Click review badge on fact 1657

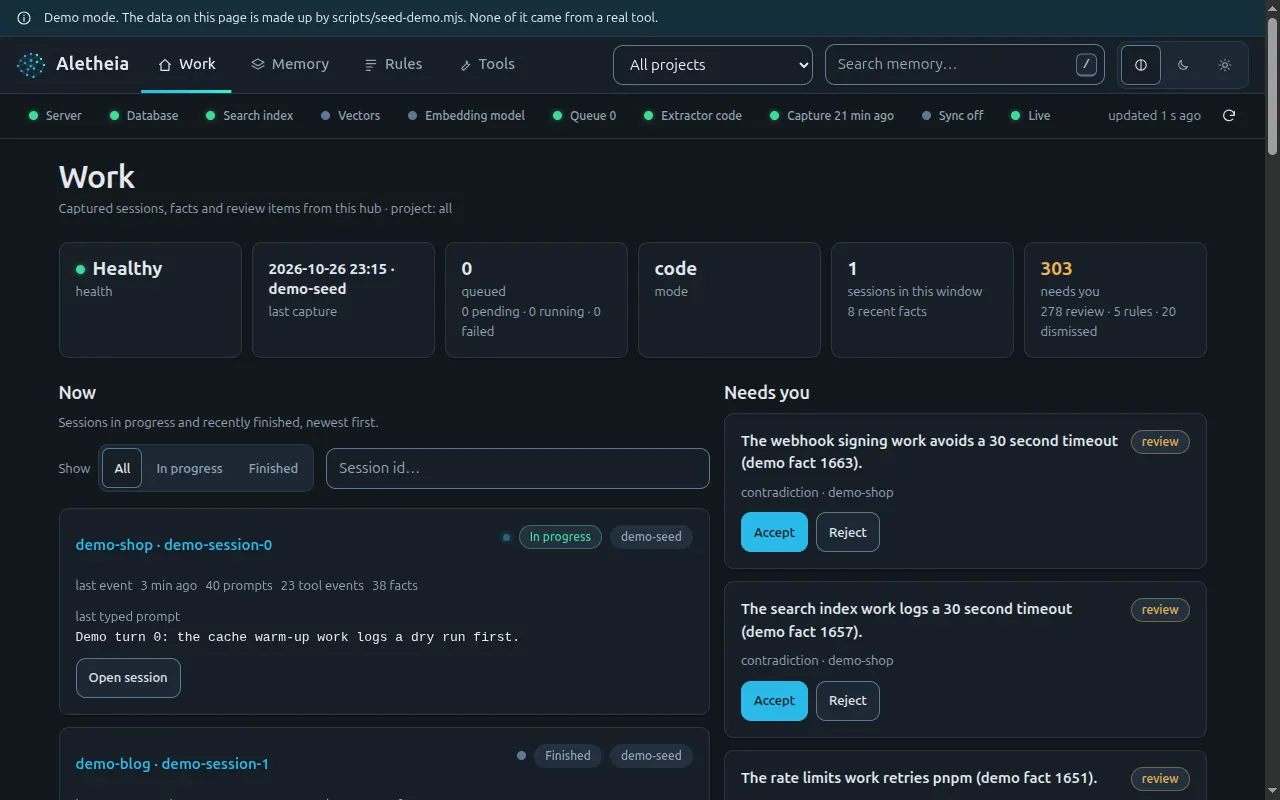click(1160, 610)
